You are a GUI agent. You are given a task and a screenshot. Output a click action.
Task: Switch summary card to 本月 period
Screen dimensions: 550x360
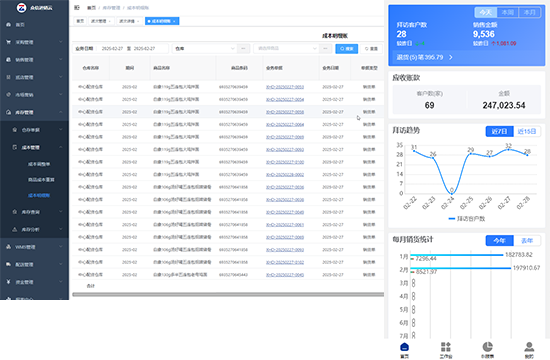coord(529,12)
